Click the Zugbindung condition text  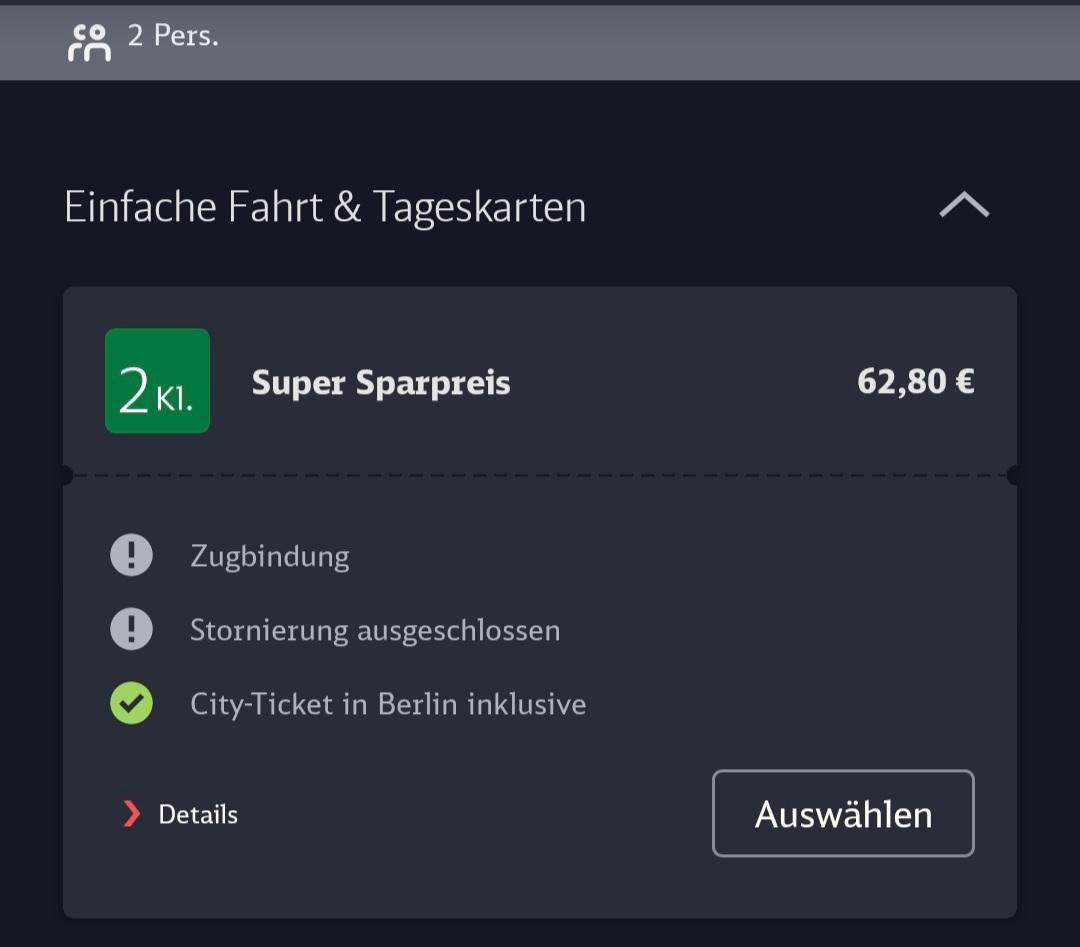(x=270, y=556)
